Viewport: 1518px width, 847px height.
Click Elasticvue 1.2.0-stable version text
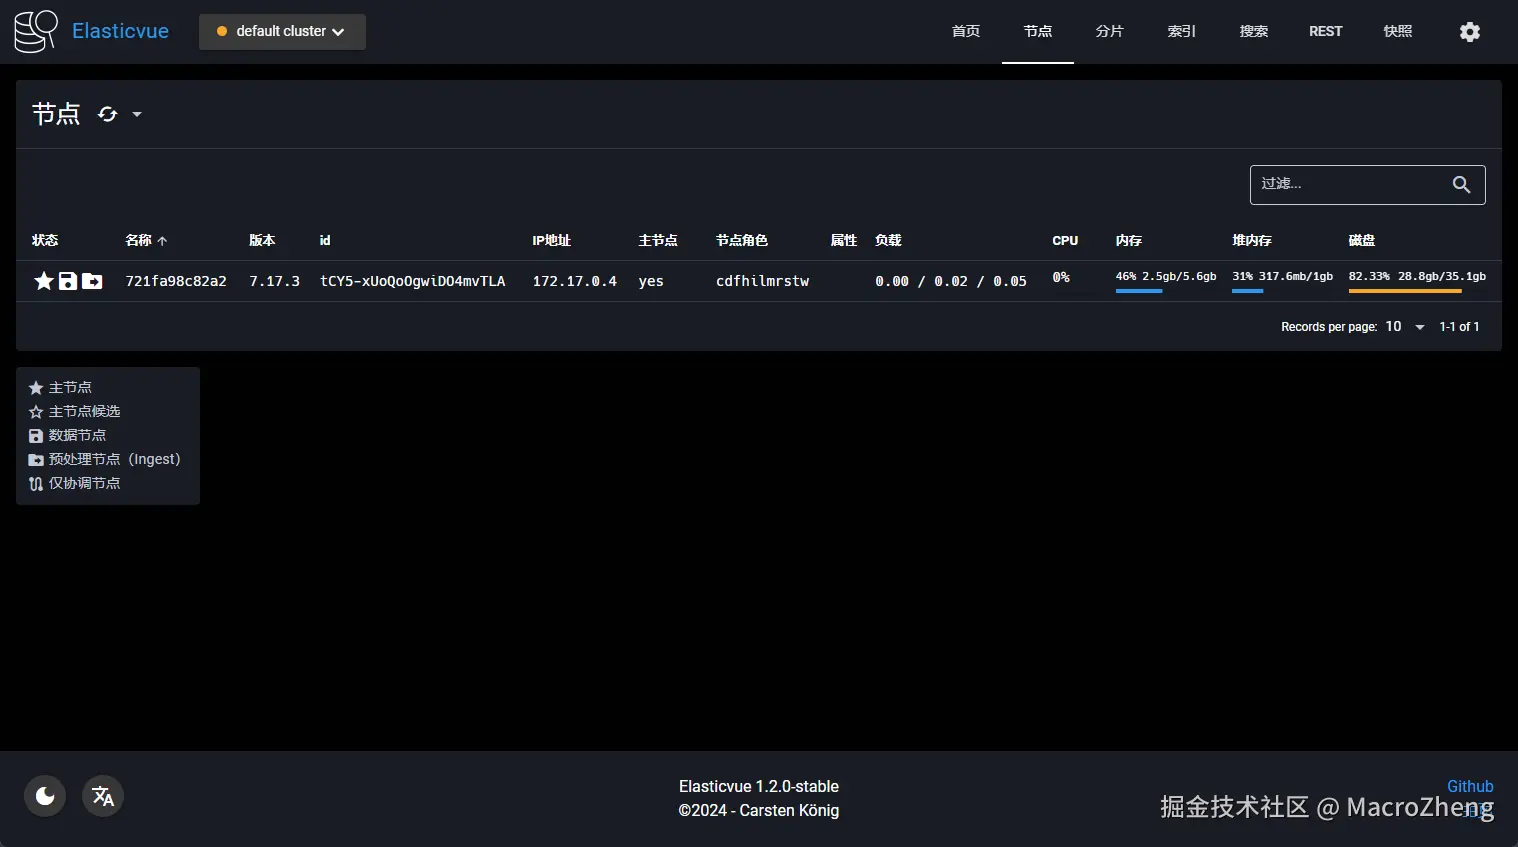point(759,786)
